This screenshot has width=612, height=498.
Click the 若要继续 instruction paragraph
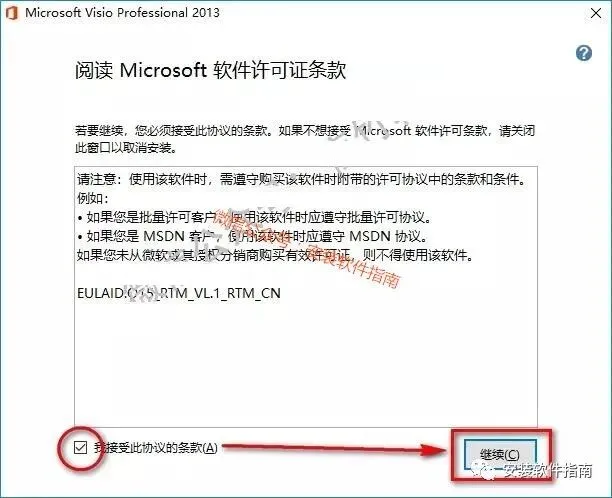[x=304, y=139]
